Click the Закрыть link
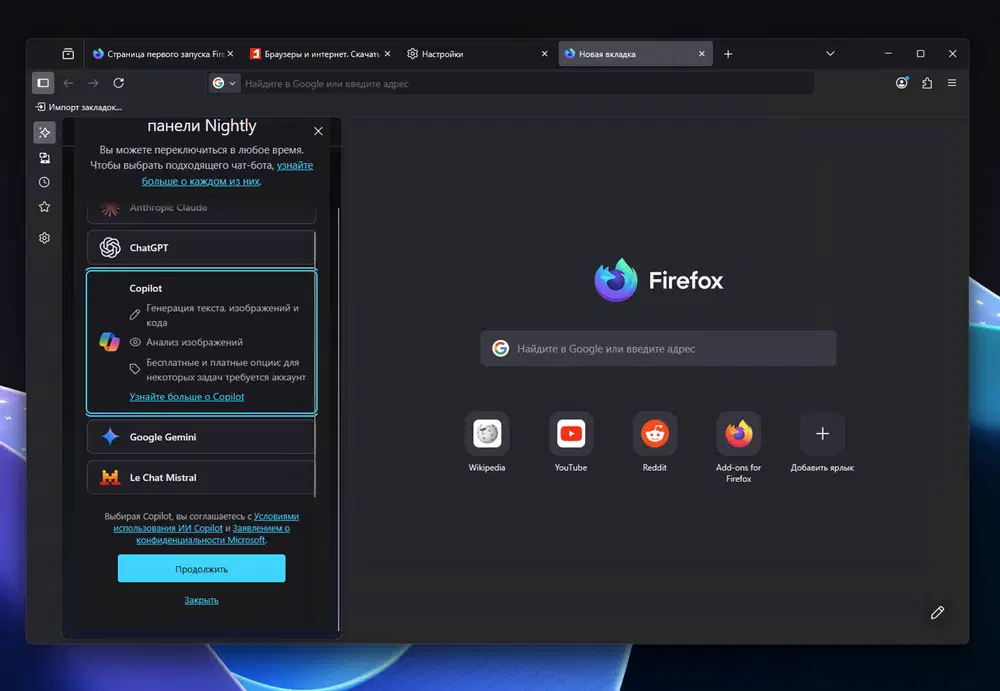1000x691 pixels. [202, 600]
